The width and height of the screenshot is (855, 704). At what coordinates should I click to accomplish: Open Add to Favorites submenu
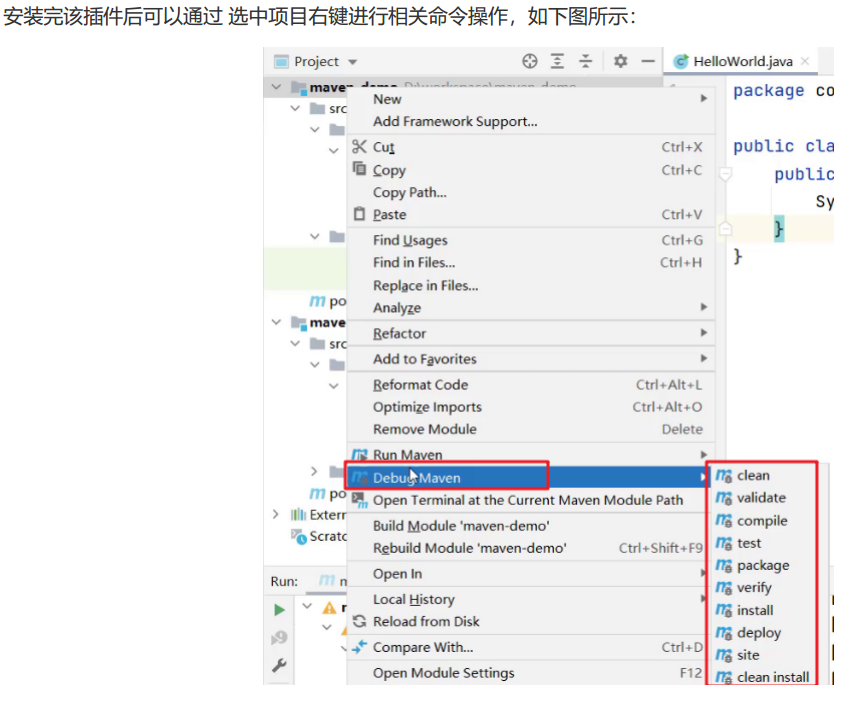pos(531,359)
